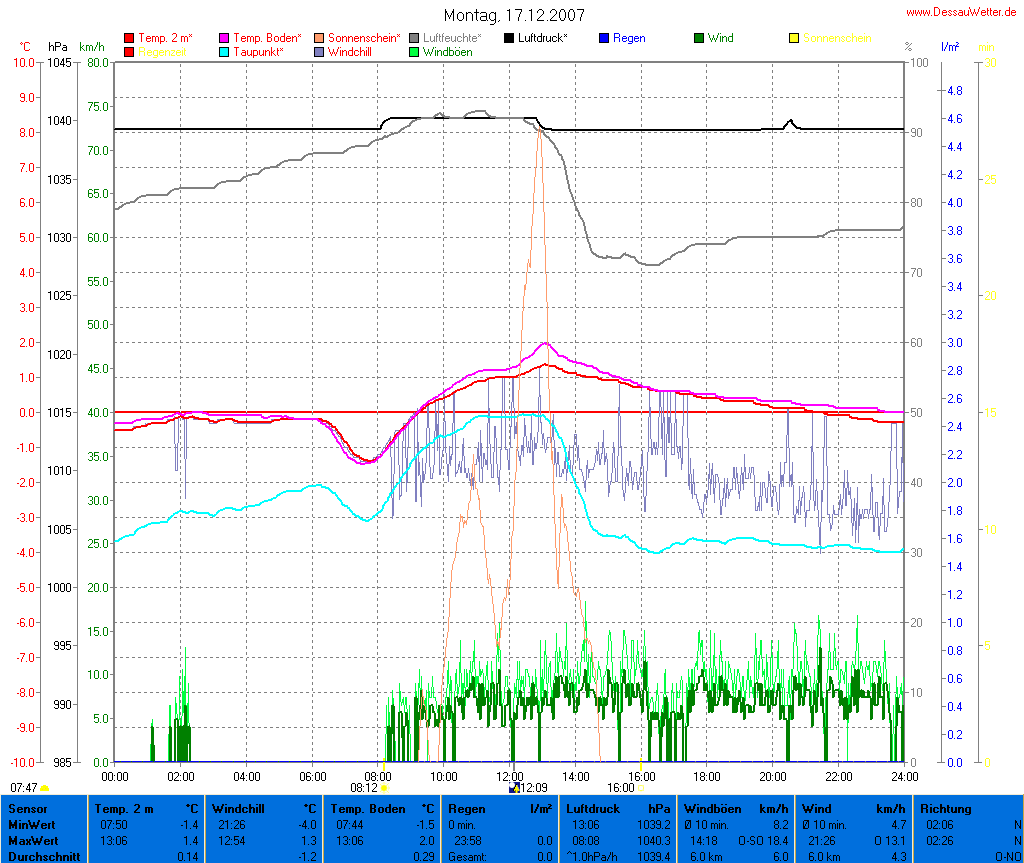Click the black Luftdruck legend square
Image resolution: width=1024 pixels, height=863 pixels.
509,38
